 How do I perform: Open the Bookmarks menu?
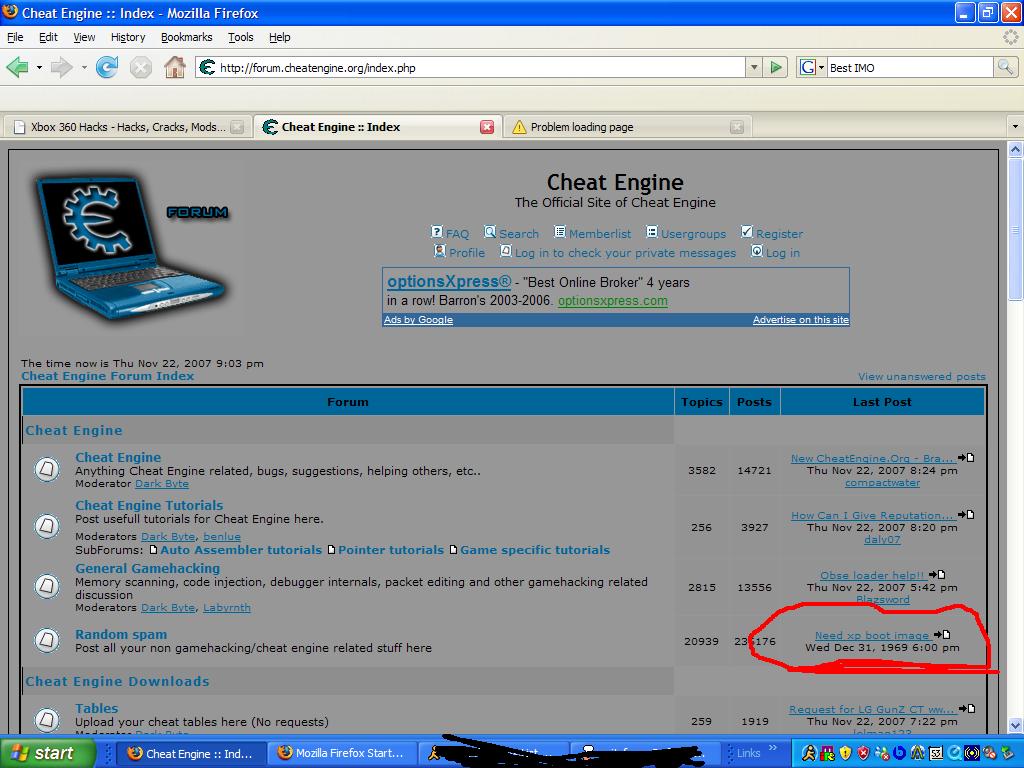click(186, 37)
